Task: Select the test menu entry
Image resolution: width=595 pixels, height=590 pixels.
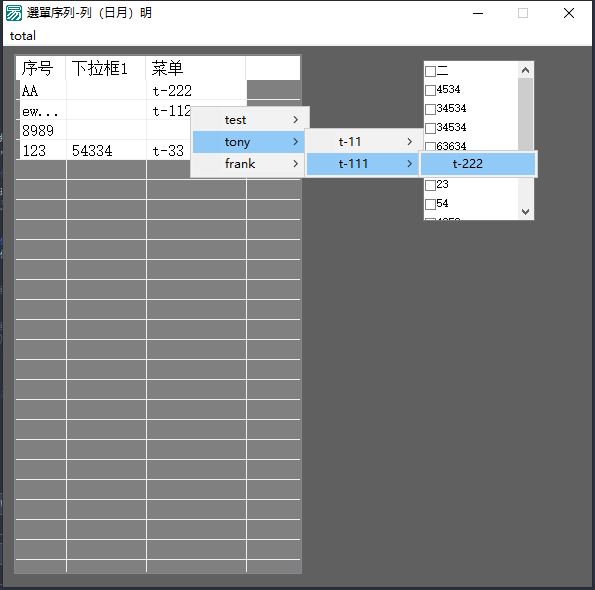Action: 250,120
